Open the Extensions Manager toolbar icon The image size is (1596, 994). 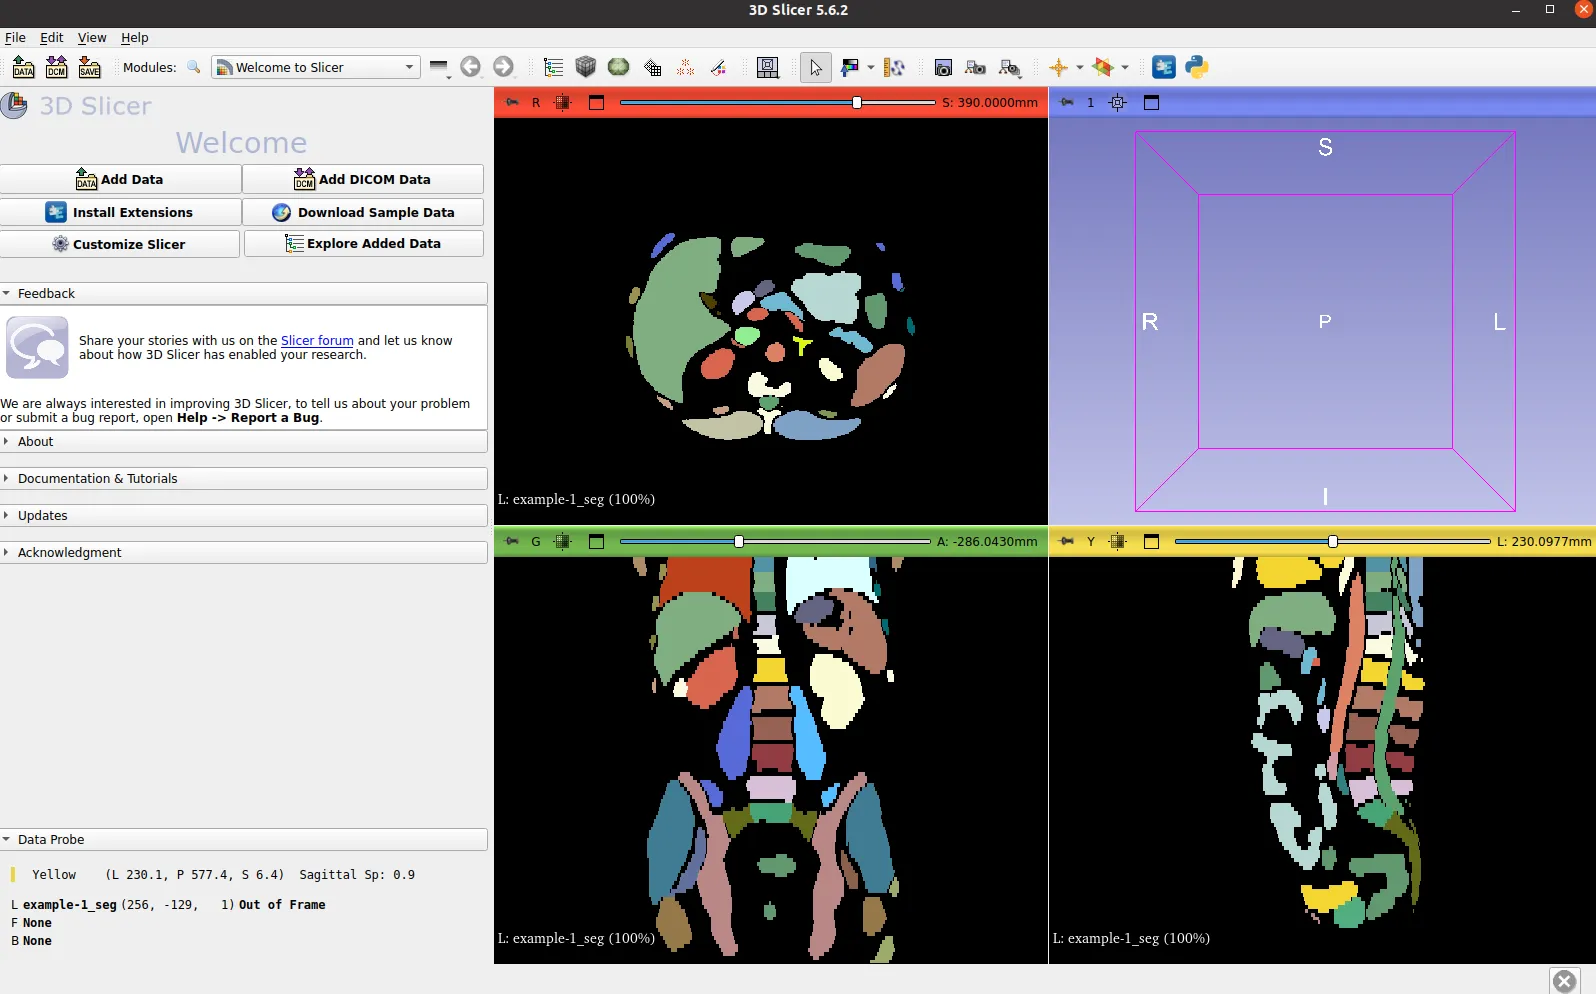tap(1164, 67)
